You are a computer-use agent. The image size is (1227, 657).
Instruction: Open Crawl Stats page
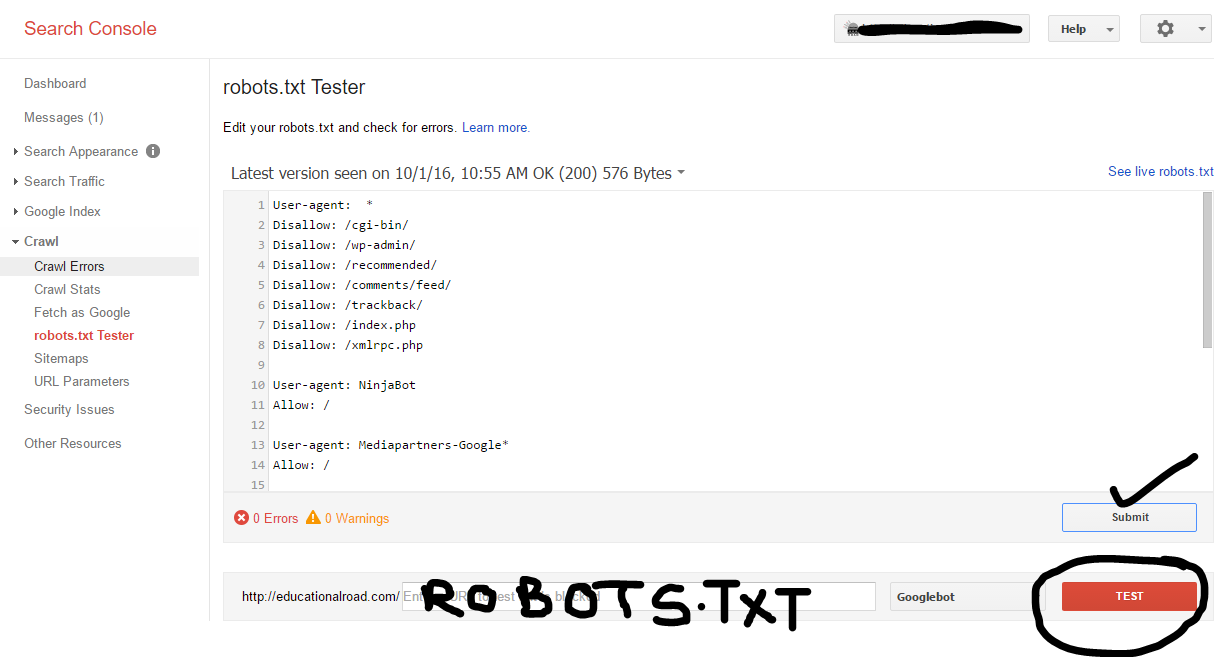67,290
